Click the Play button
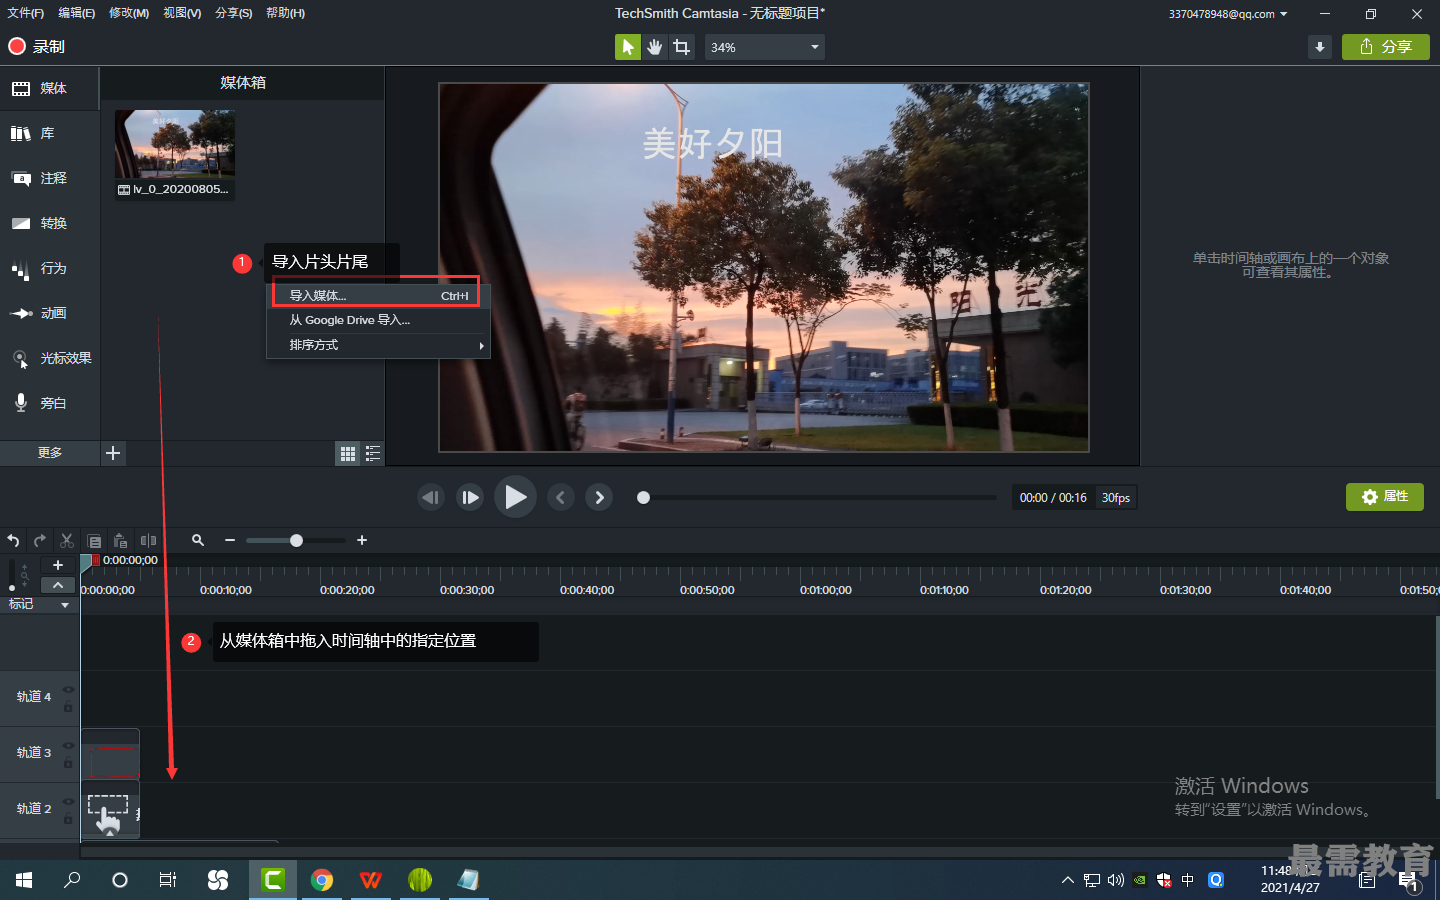The height and width of the screenshot is (900, 1440). [515, 497]
